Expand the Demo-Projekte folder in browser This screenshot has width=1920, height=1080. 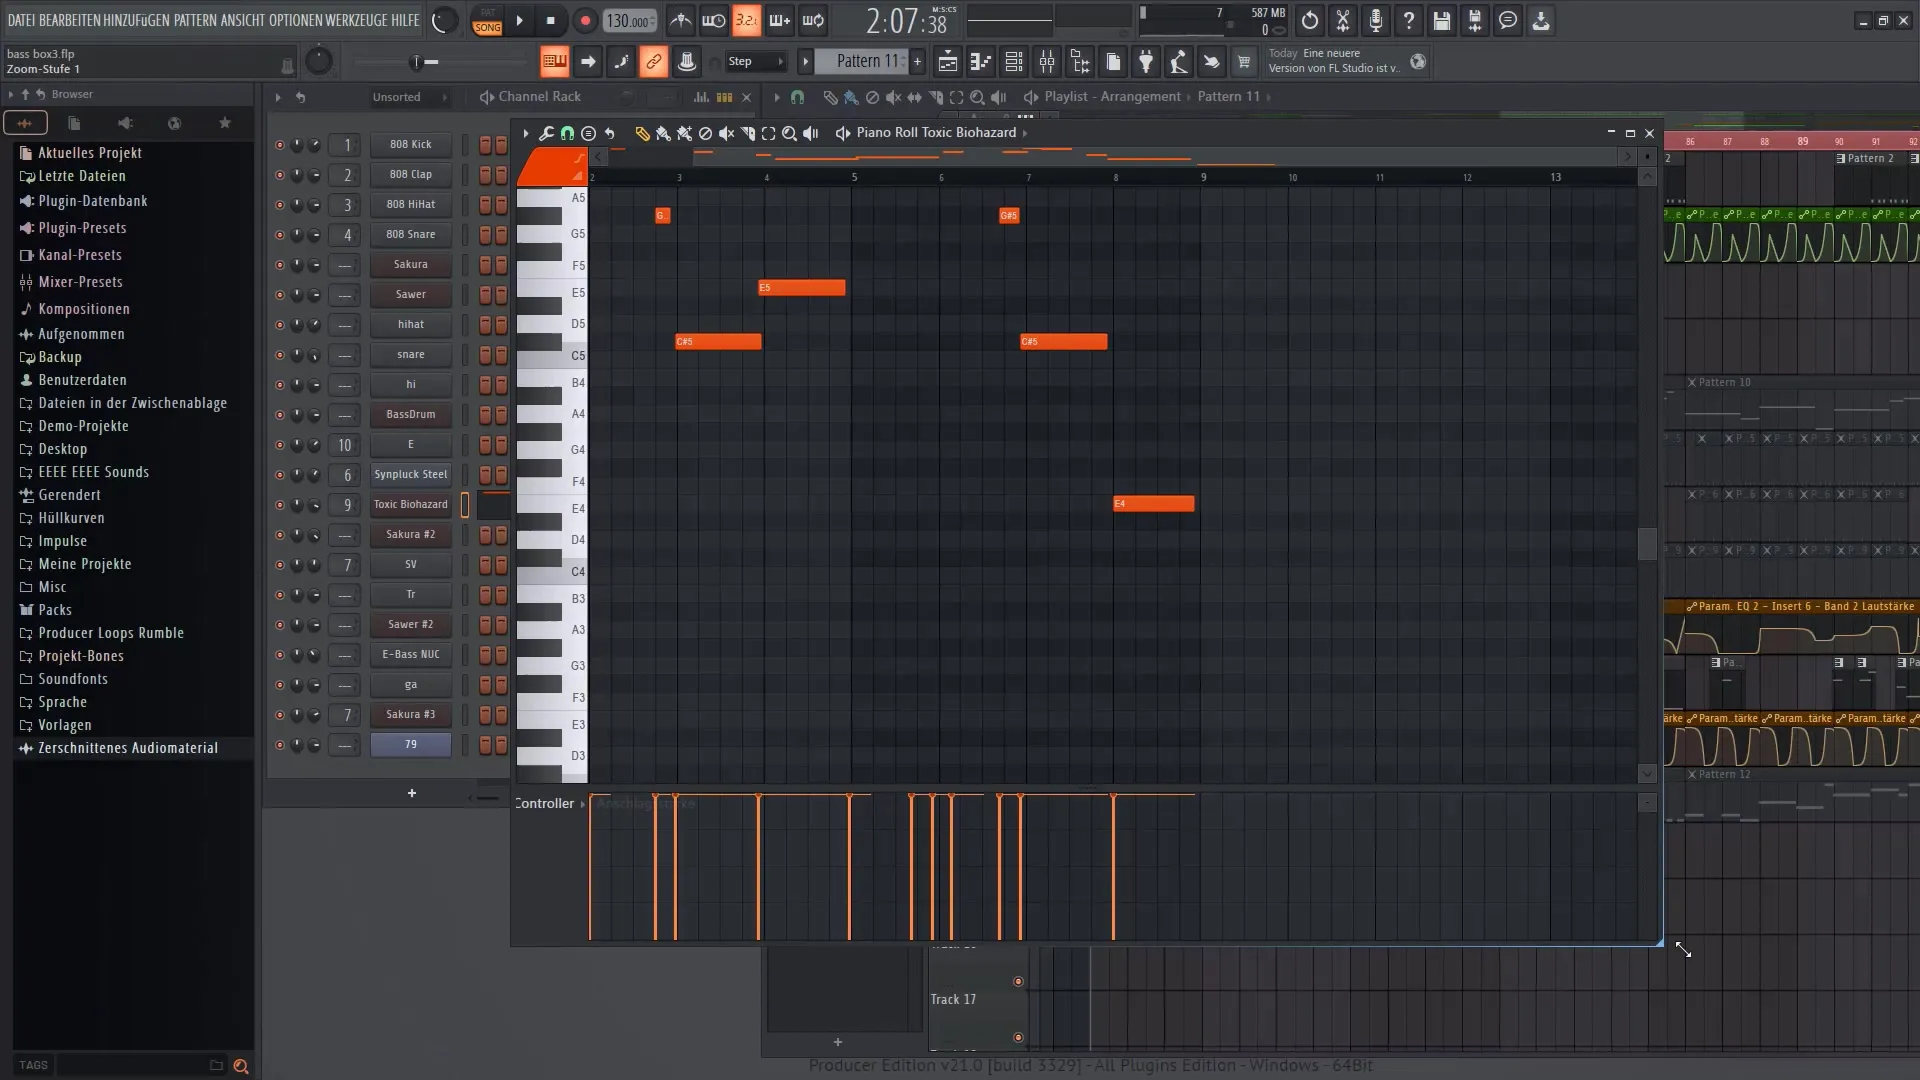(83, 425)
